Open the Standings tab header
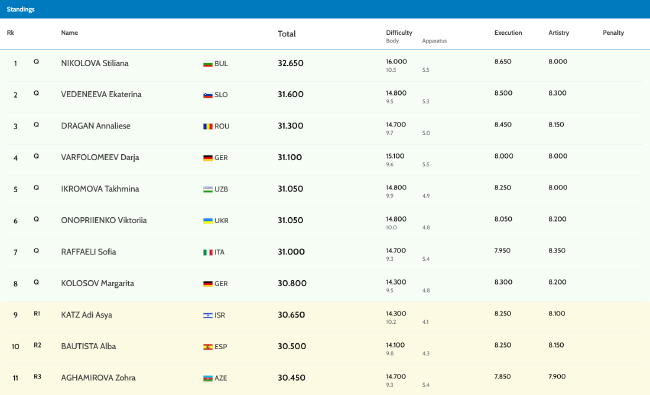Image resolution: width=650 pixels, height=395 pixels. tap(21, 9)
